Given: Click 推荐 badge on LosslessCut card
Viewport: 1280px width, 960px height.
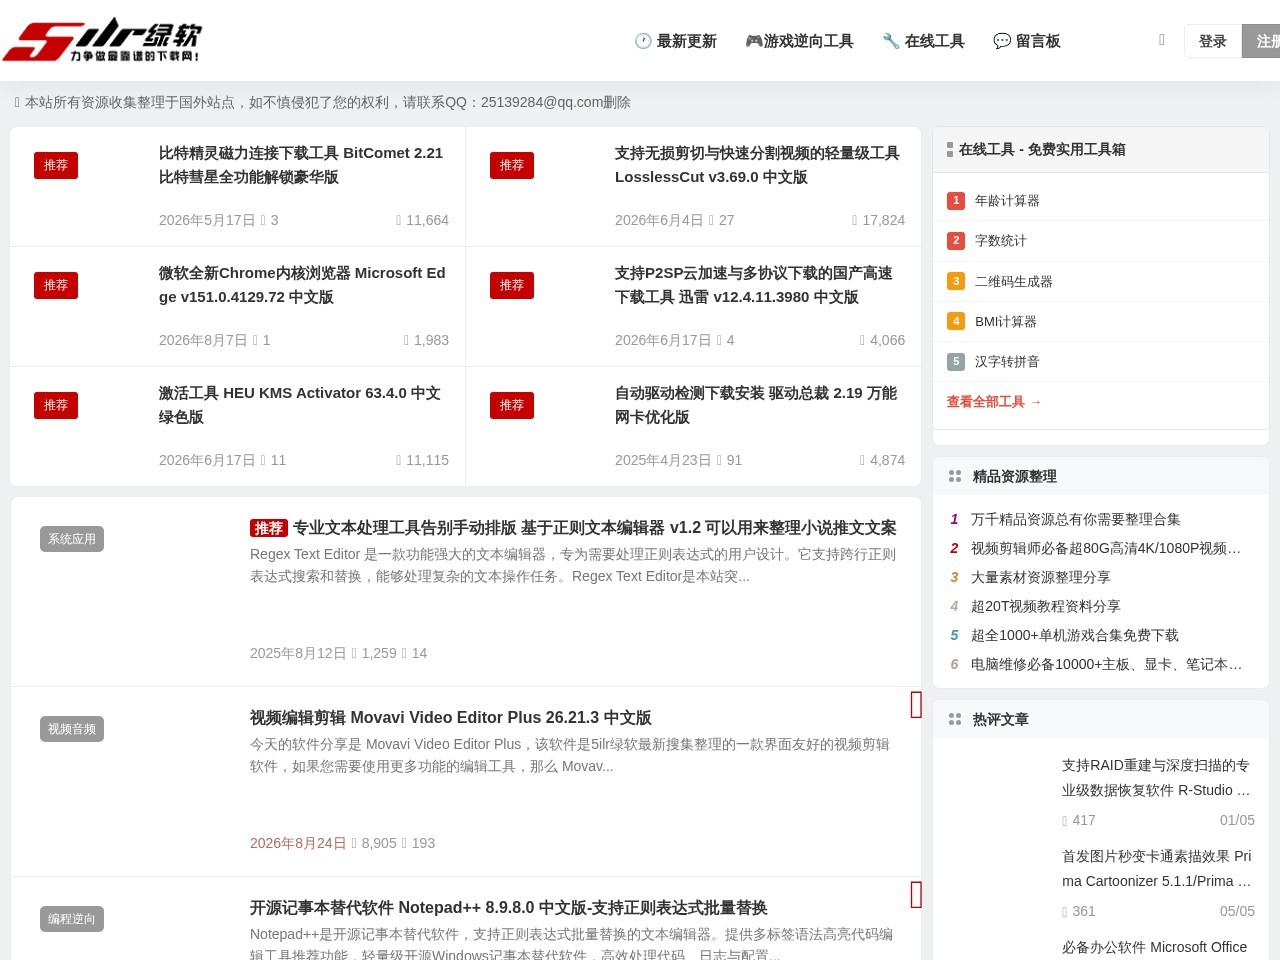Looking at the screenshot, I should click(512, 165).
